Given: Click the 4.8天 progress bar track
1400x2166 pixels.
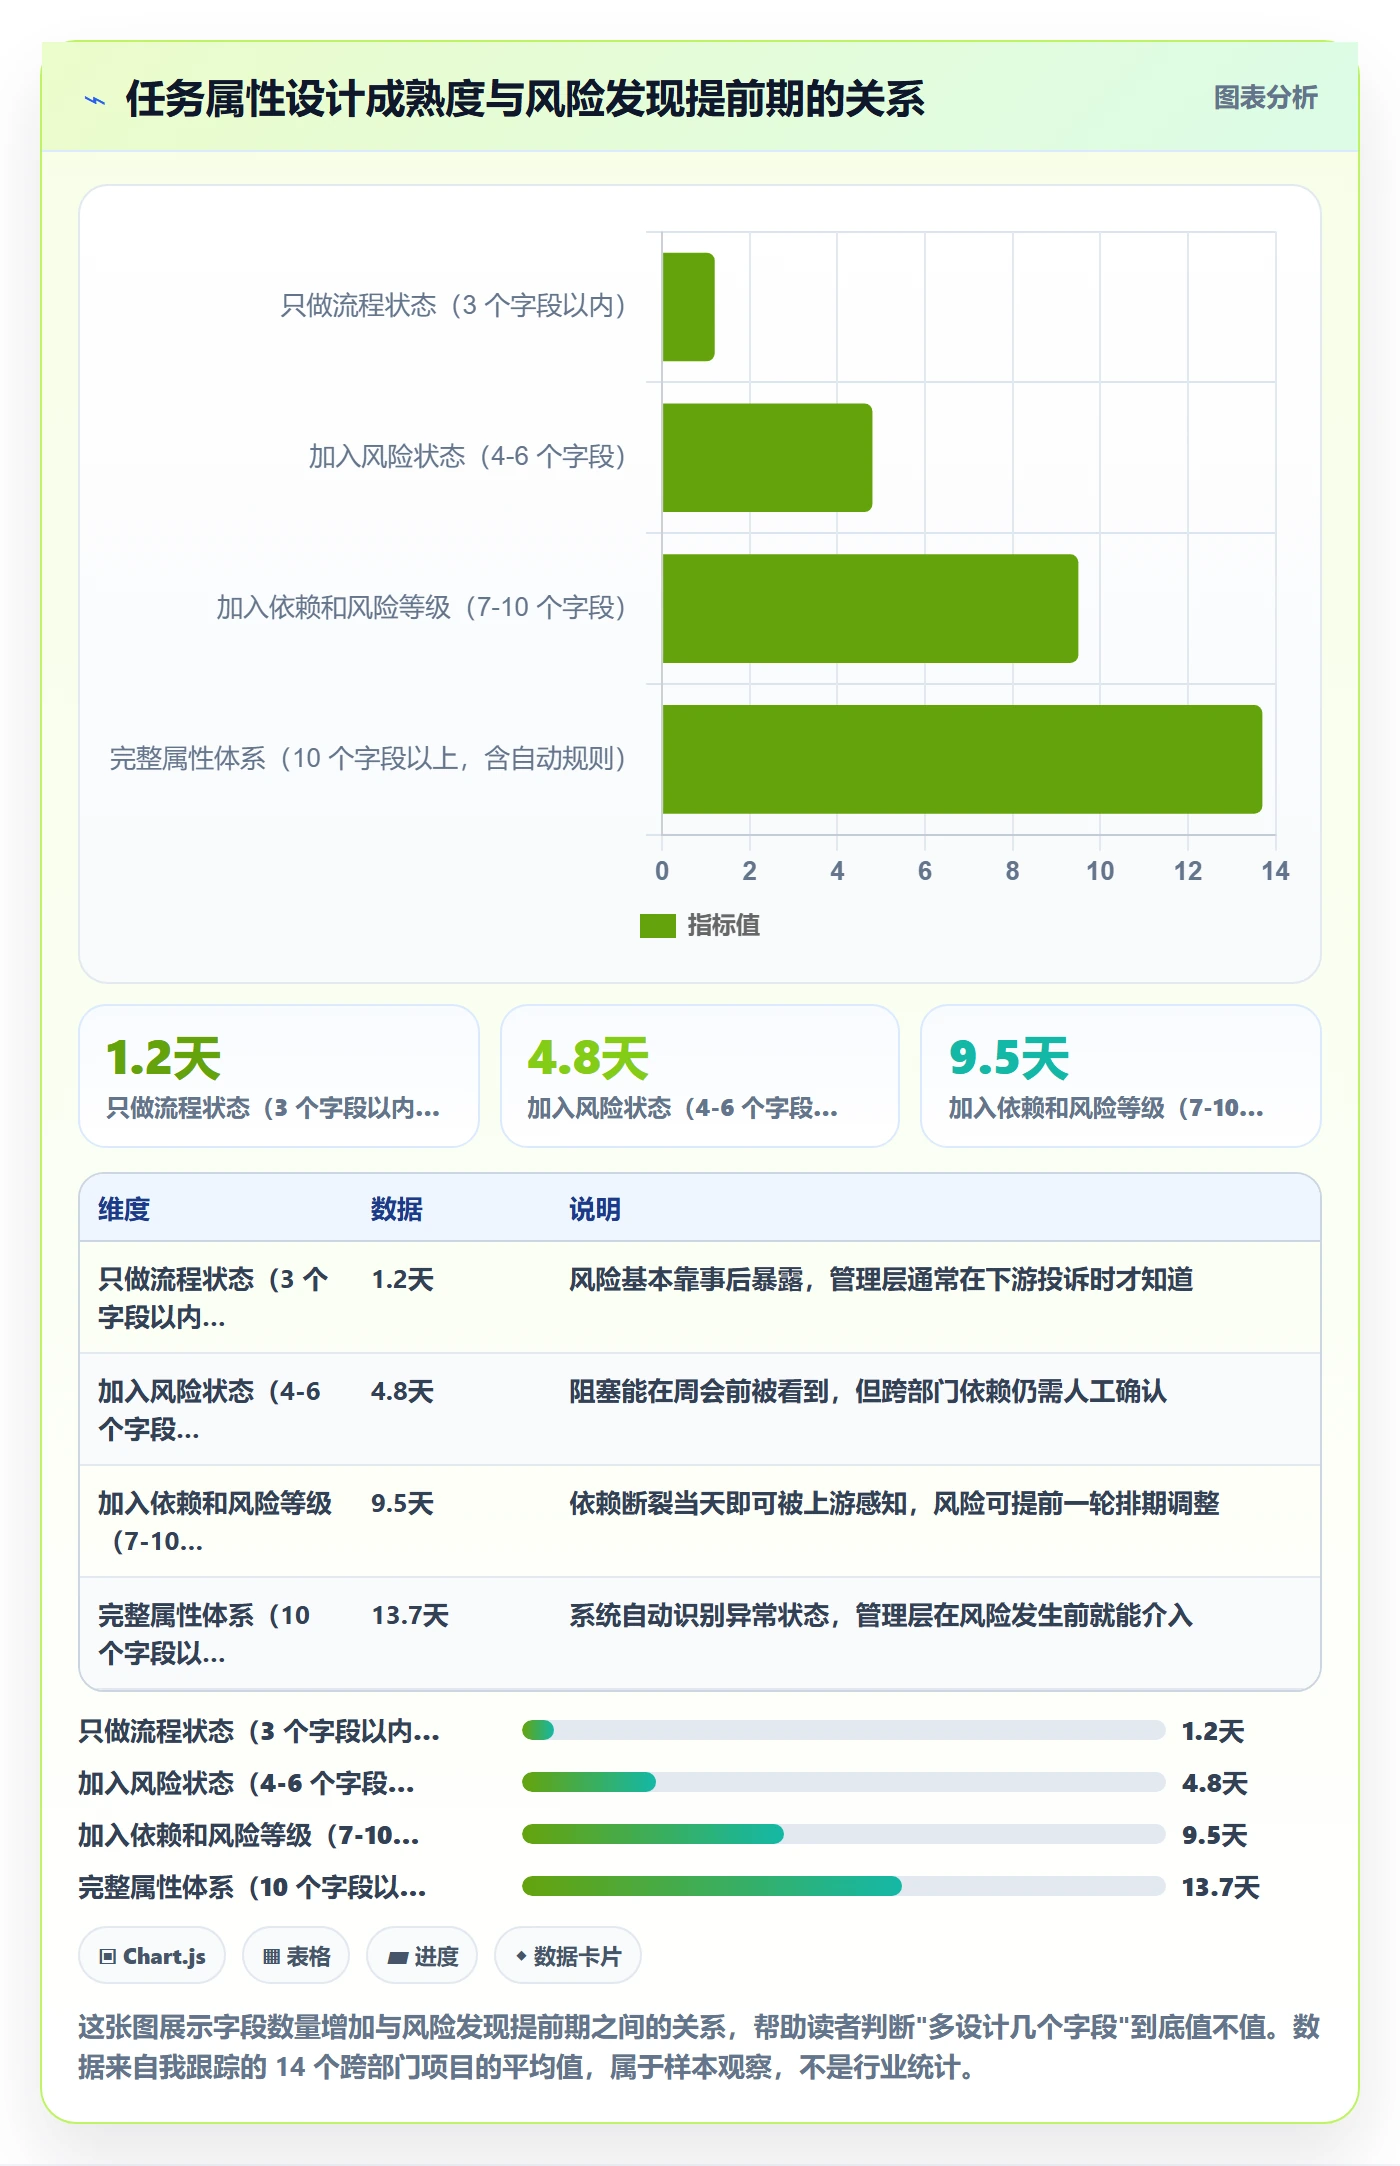Looking at the screenshot, I should click(x=843, y=1783).
